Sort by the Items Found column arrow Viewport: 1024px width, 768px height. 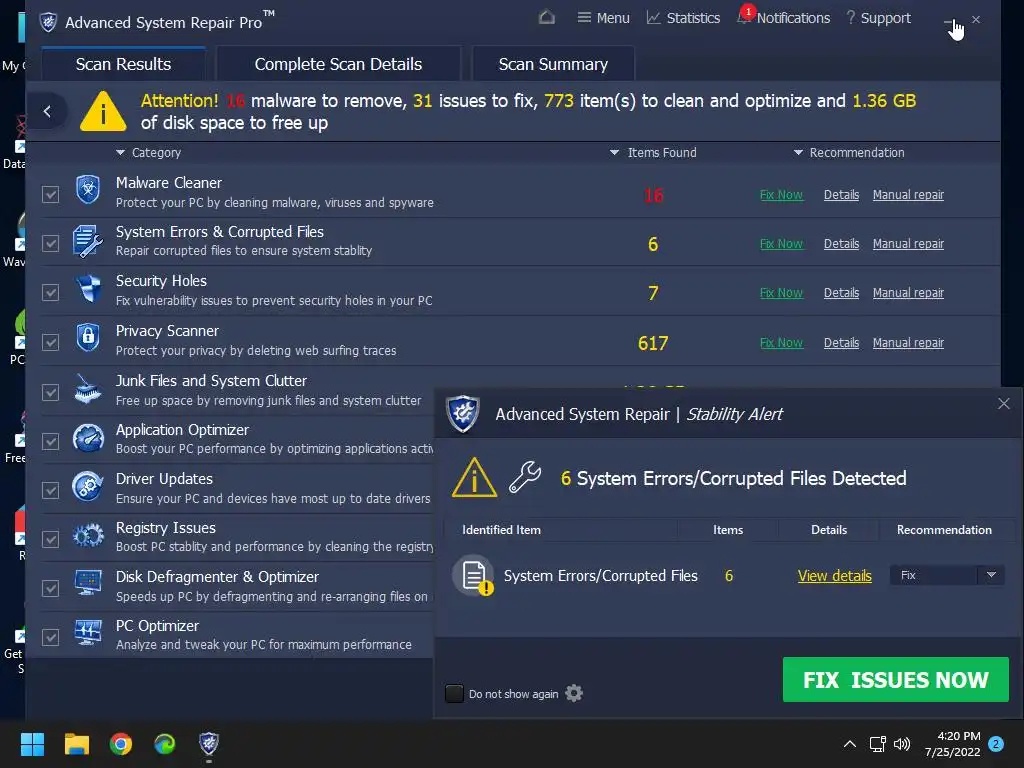614,152
